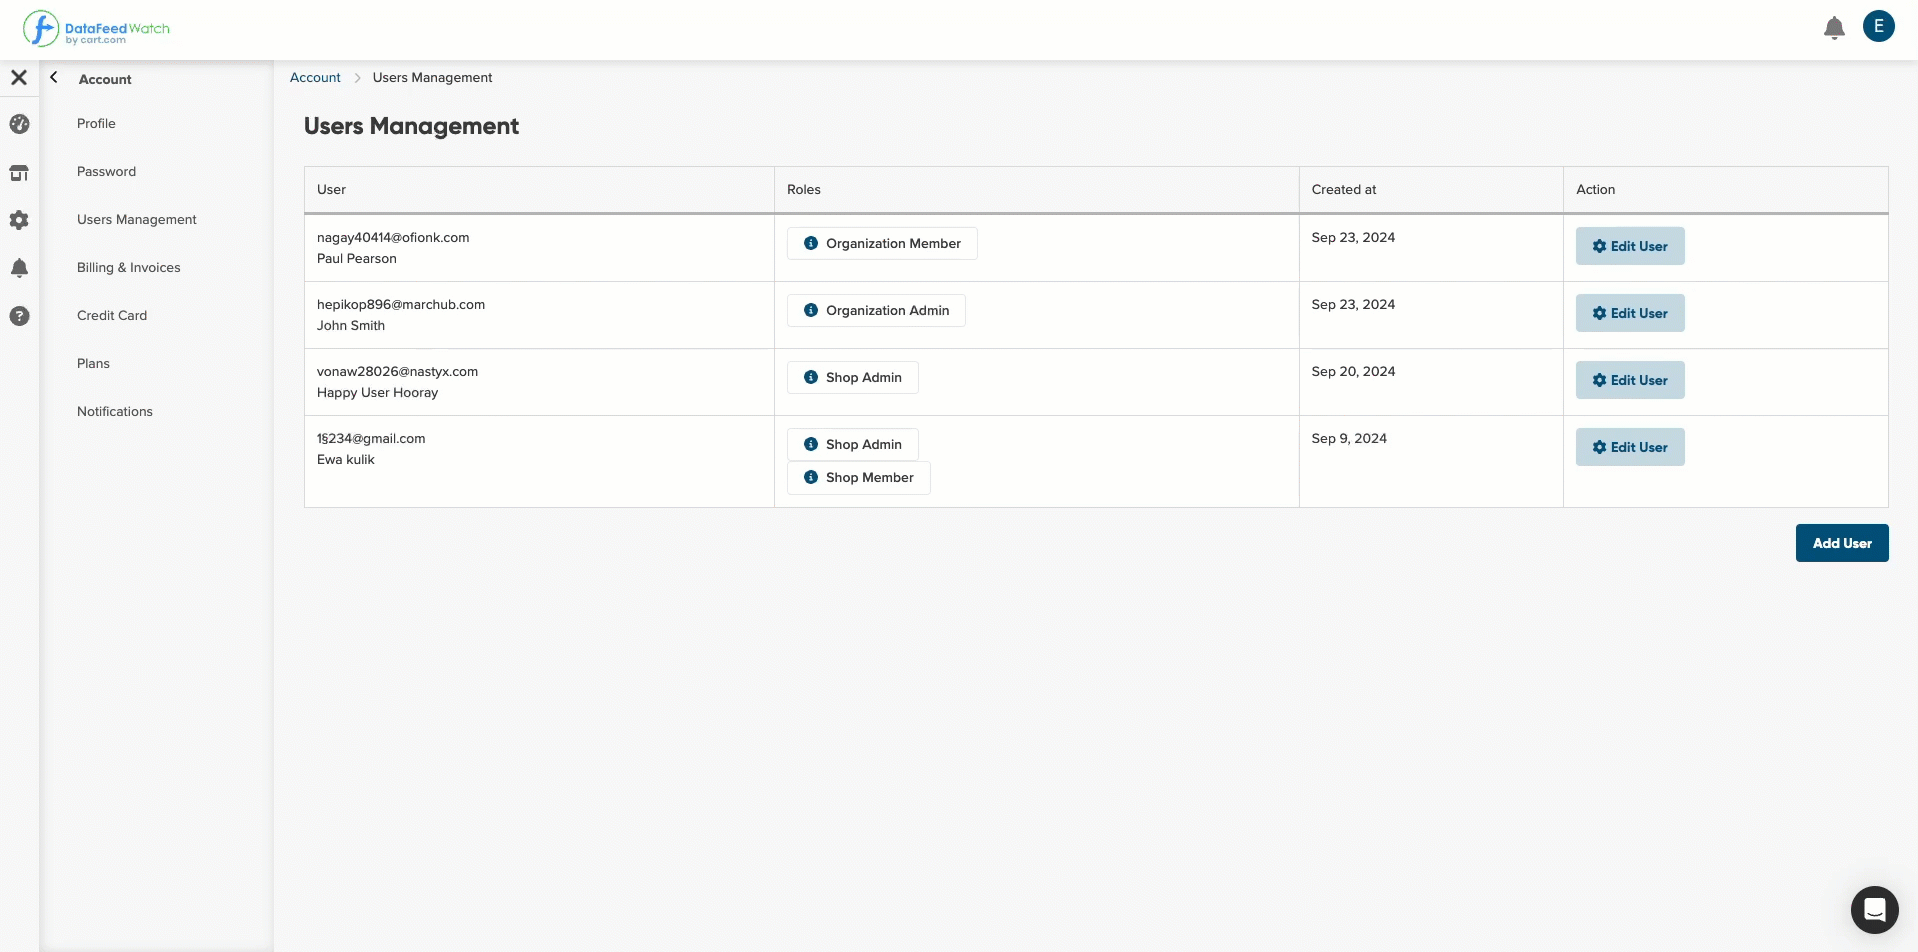View info for Organization Admin role
Screen dimensions: 1918x952
(811, 310)
